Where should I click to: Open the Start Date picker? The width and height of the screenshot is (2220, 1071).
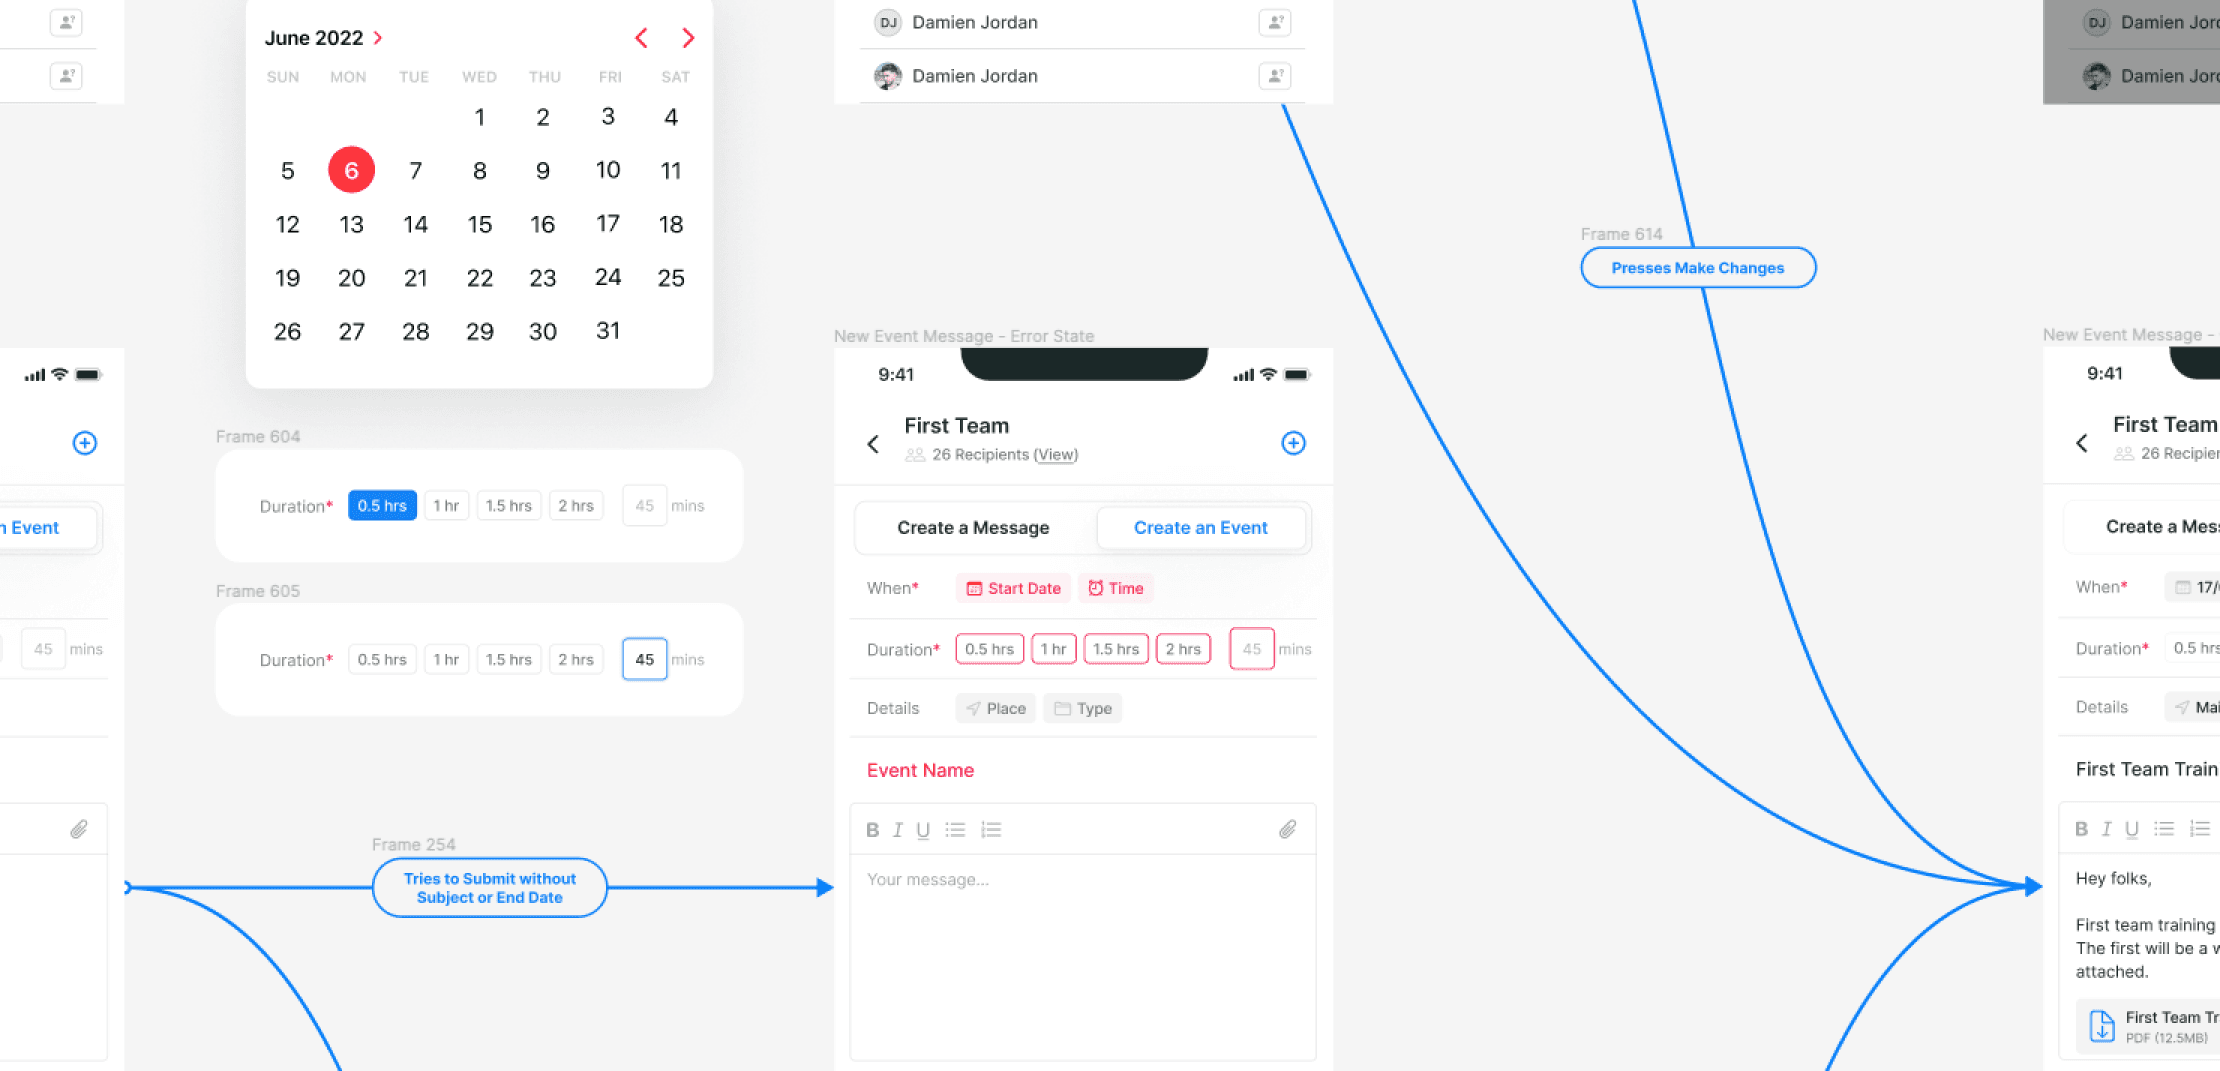[x=1013, y=588]
